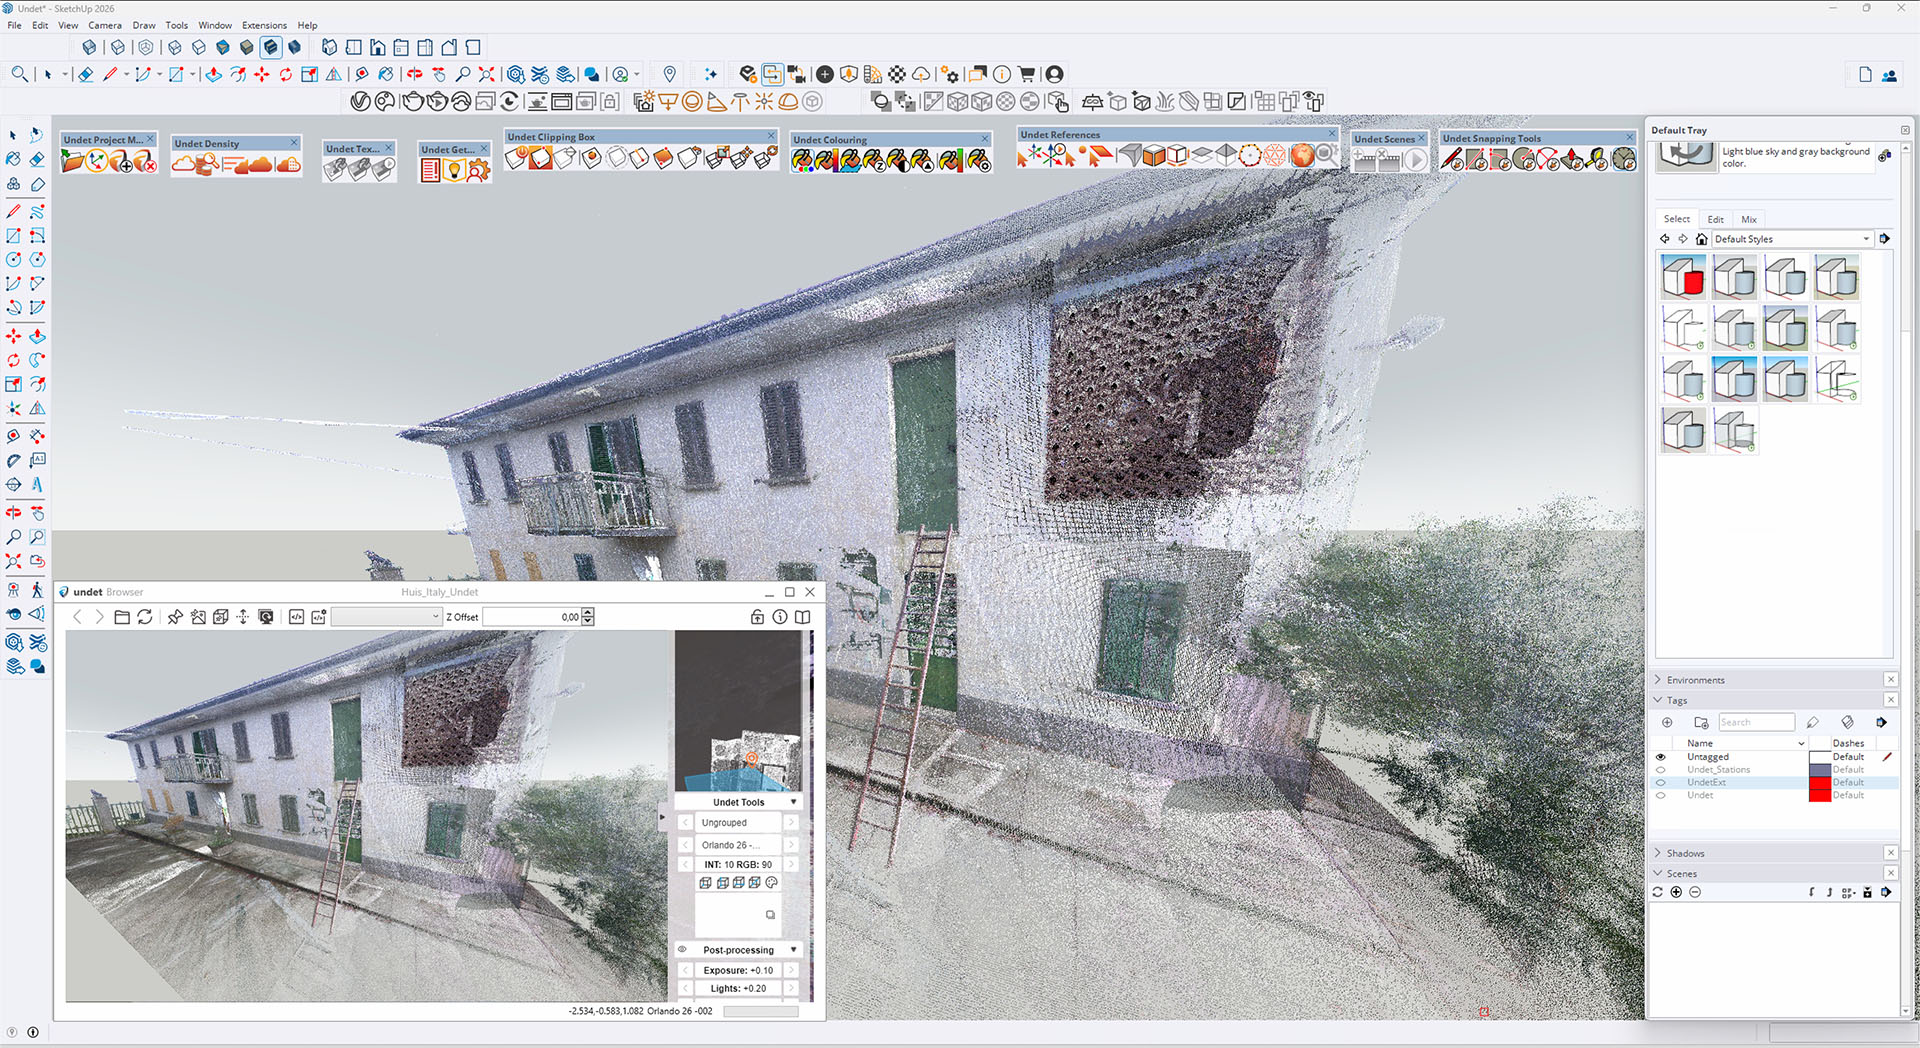Screen dimensions: 1920x1048
Task: Open the Extensions menu
Action: pyautogui.click(x=264, y=25)
